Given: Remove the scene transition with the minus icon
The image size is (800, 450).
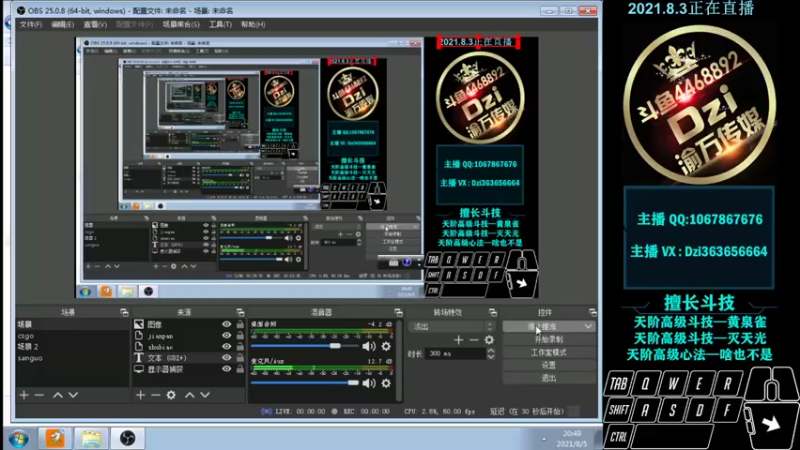Looking at the screenshot, I should tap(474, 340).
